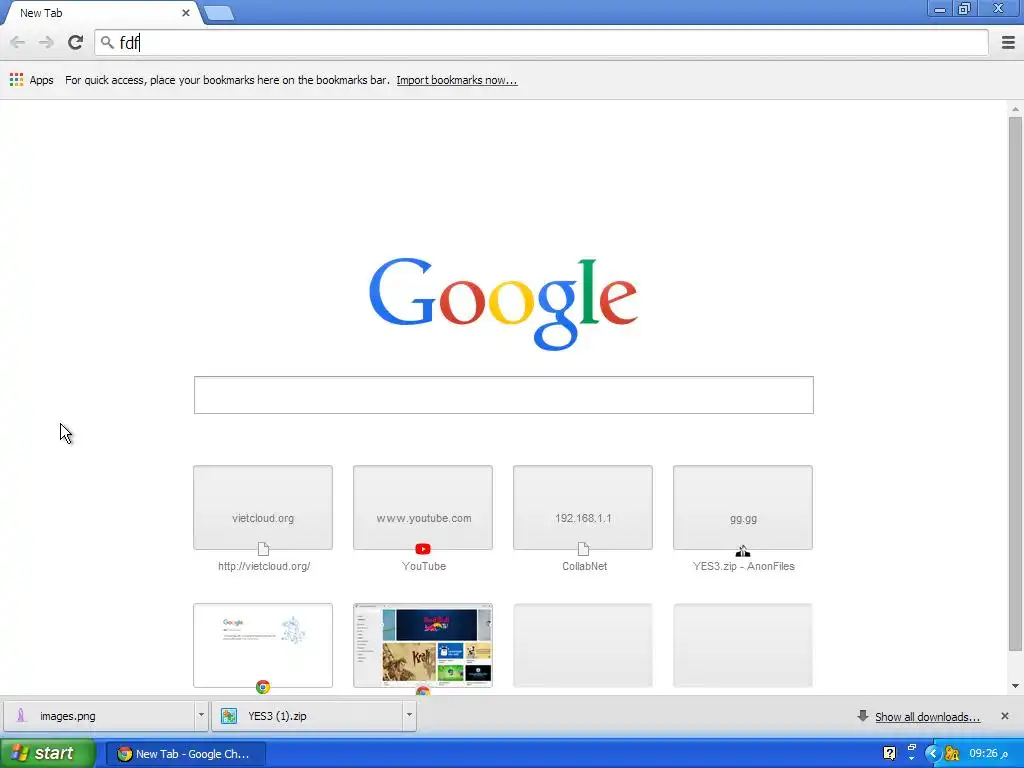Open the Google page preview thumbnail
The image size is (1024, 768).
pos(263,645)
